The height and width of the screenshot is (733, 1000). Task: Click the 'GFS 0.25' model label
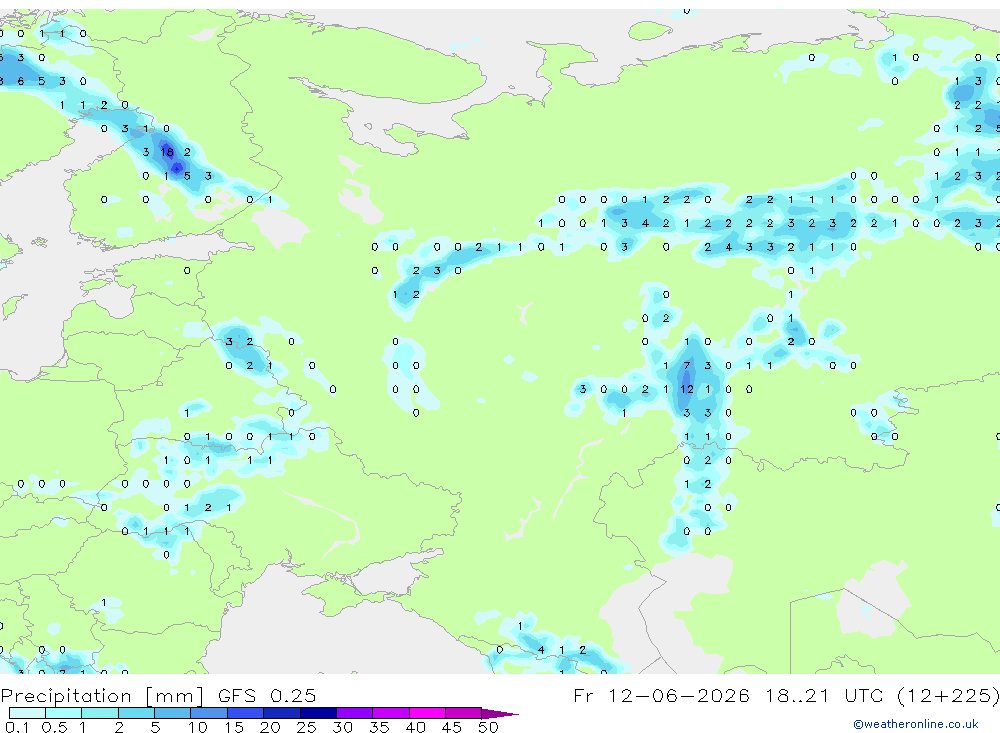(267, 695)
